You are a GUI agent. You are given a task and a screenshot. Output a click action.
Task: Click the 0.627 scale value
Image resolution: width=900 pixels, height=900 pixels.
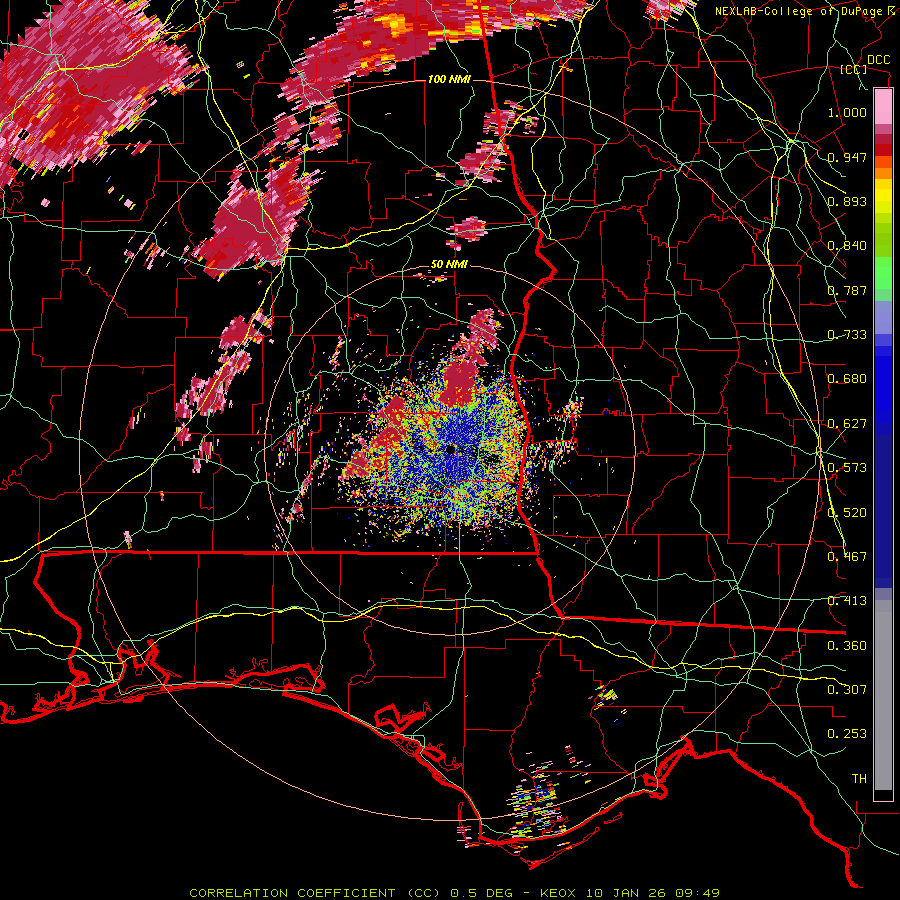click(x=847, y=424)
